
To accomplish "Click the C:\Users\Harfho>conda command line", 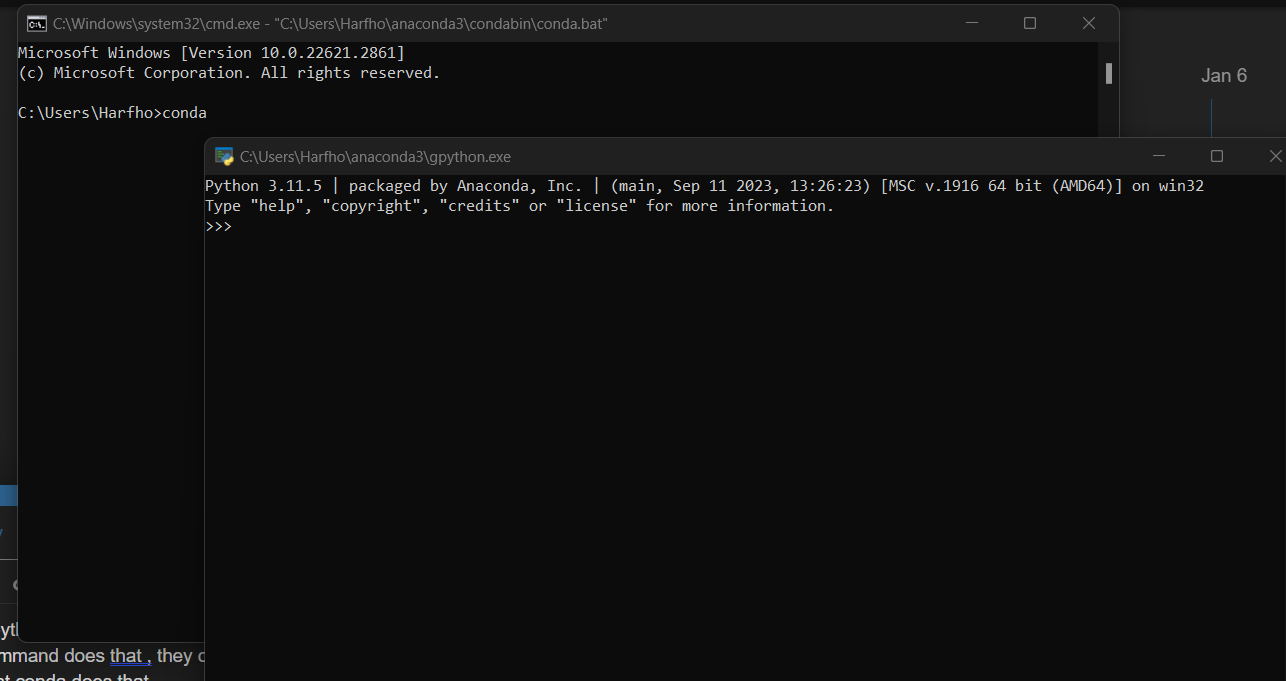I will tap(112, 113).
